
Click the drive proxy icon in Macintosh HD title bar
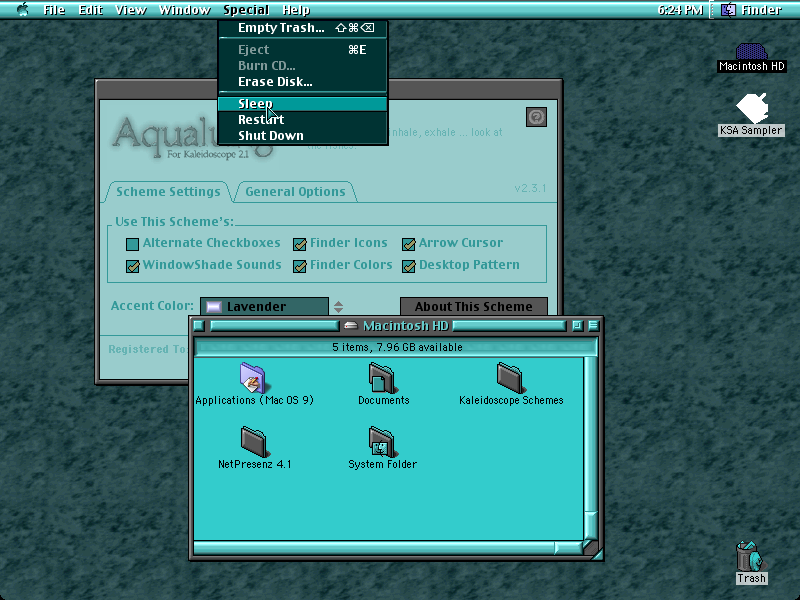coord(351,326)
